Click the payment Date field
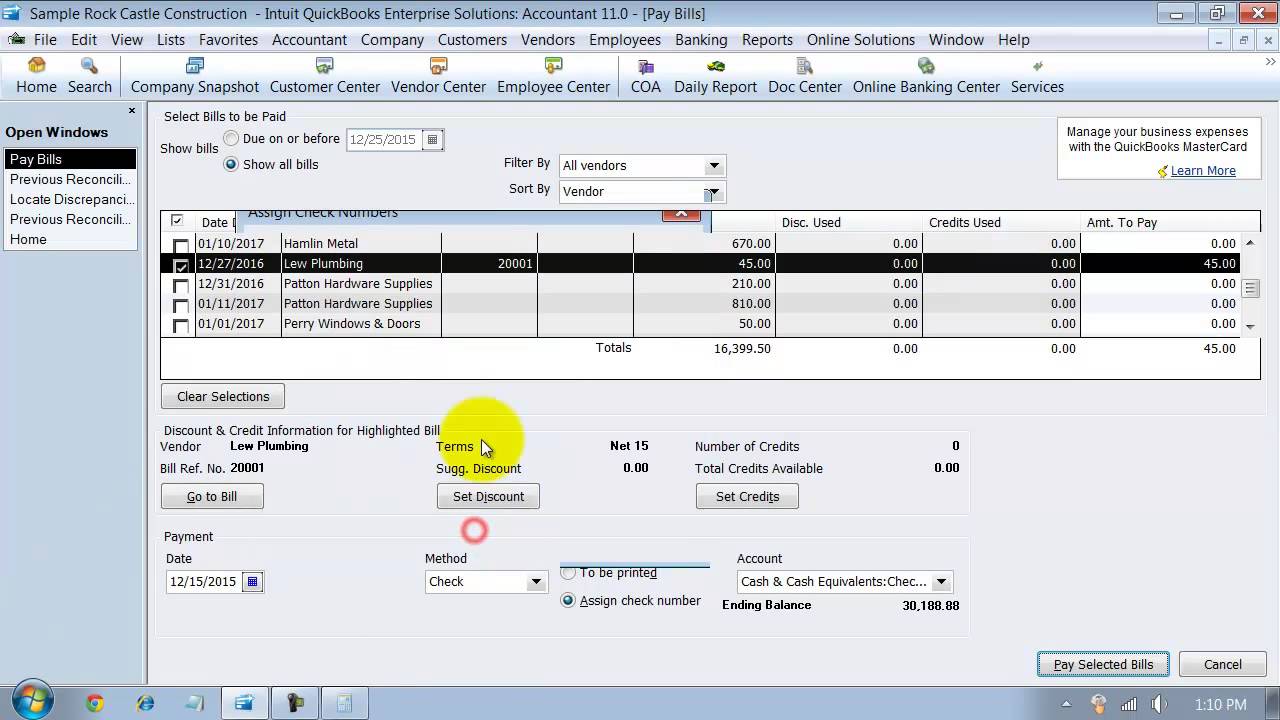 [x=204, y=581]
